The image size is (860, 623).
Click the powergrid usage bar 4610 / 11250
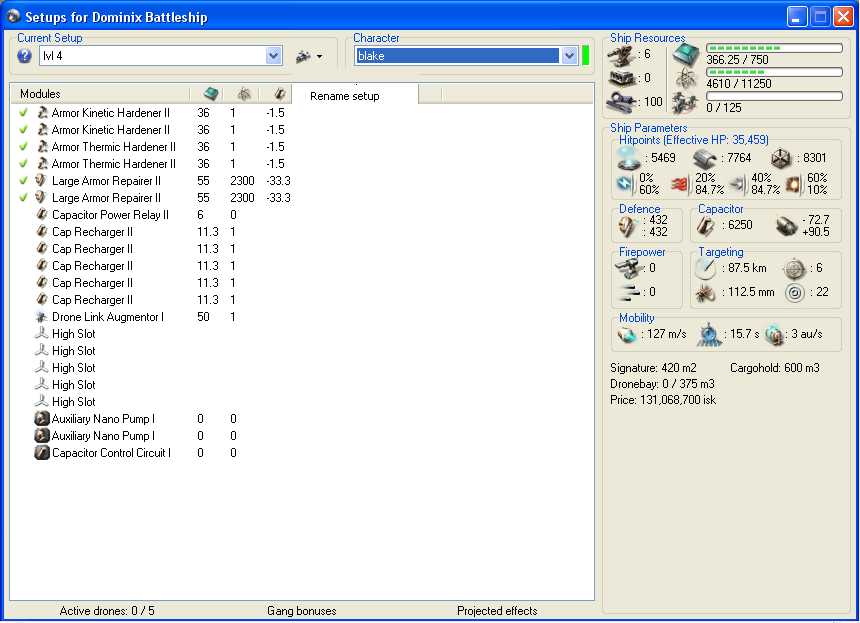click(x=774, y=72)
